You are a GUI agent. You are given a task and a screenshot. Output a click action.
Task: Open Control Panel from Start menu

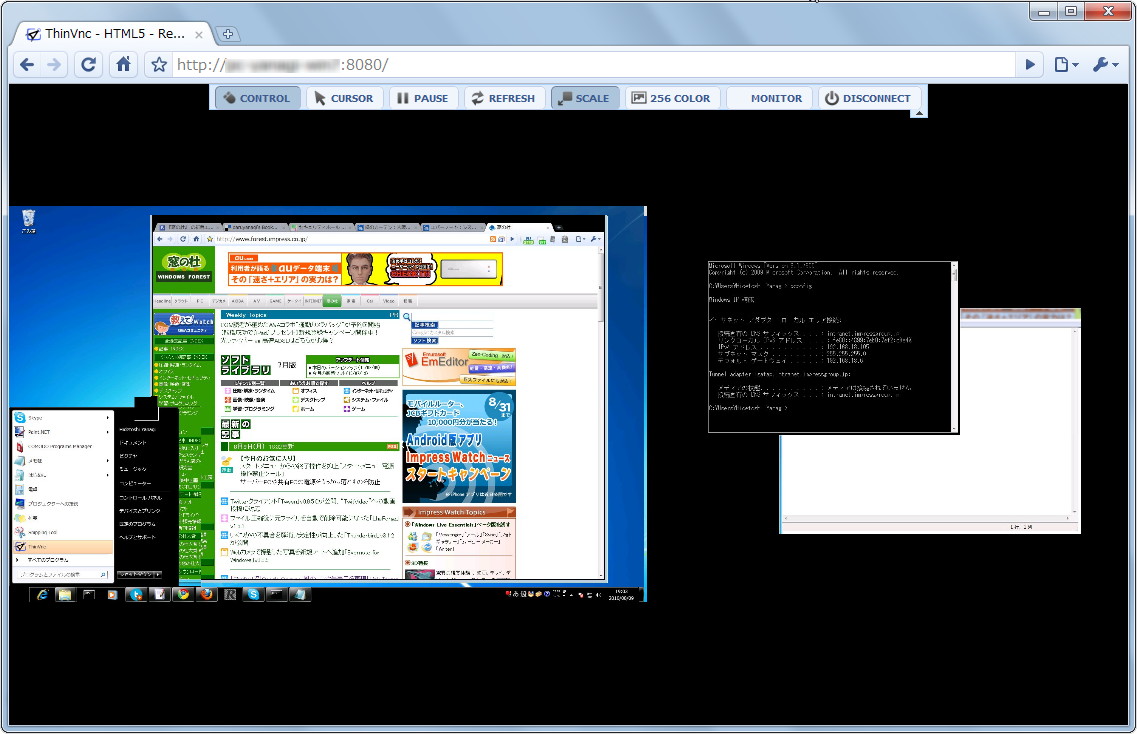[x=141, y=498]
